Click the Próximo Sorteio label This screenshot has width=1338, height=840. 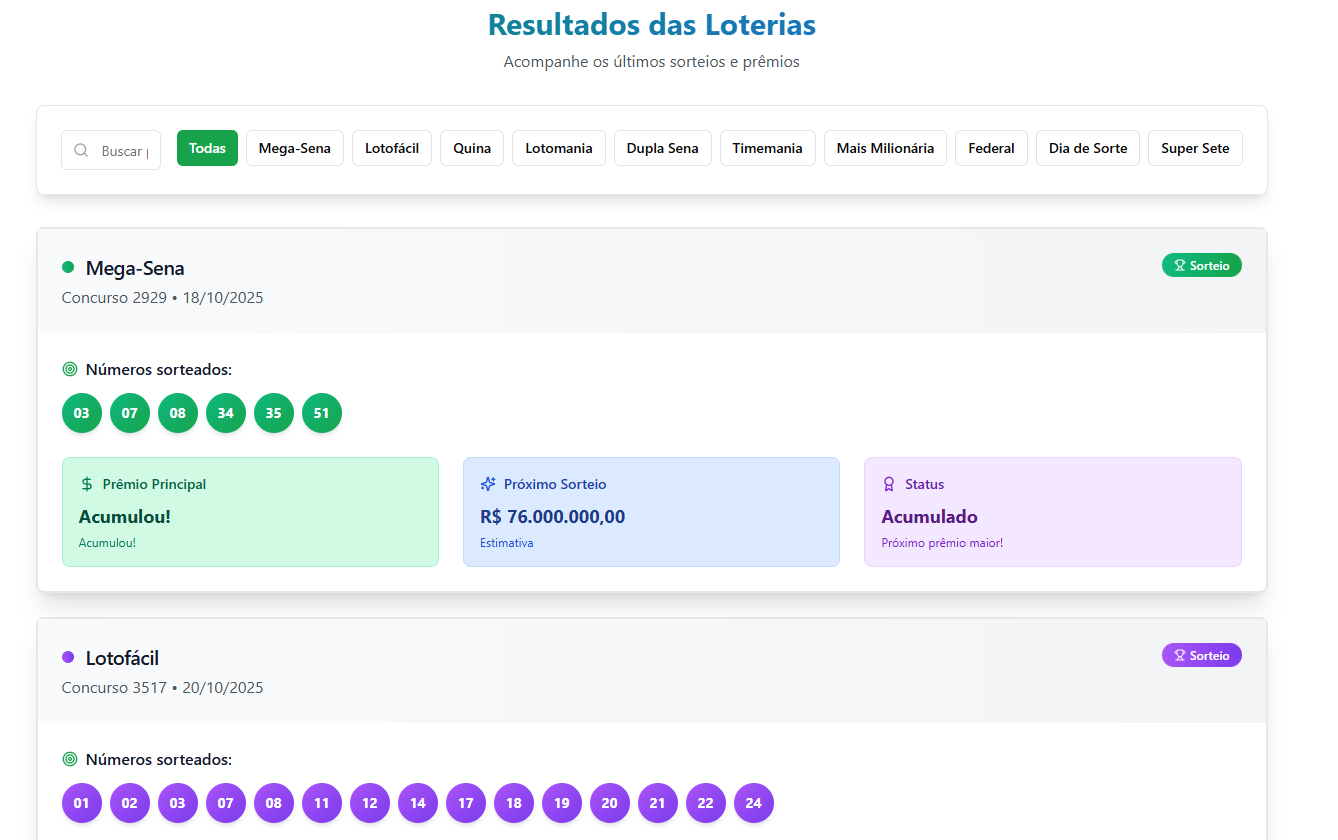pyautogui.click(x=555, y=484)
